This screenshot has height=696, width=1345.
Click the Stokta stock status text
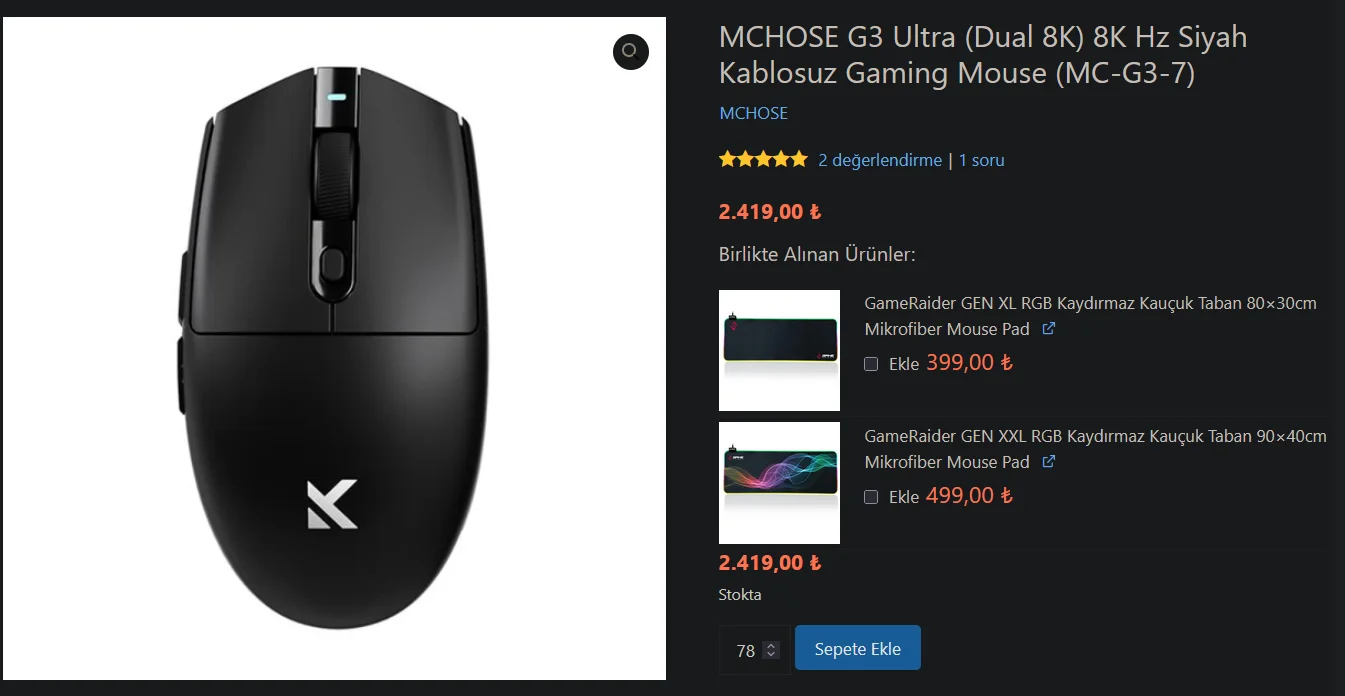(740, 594)
